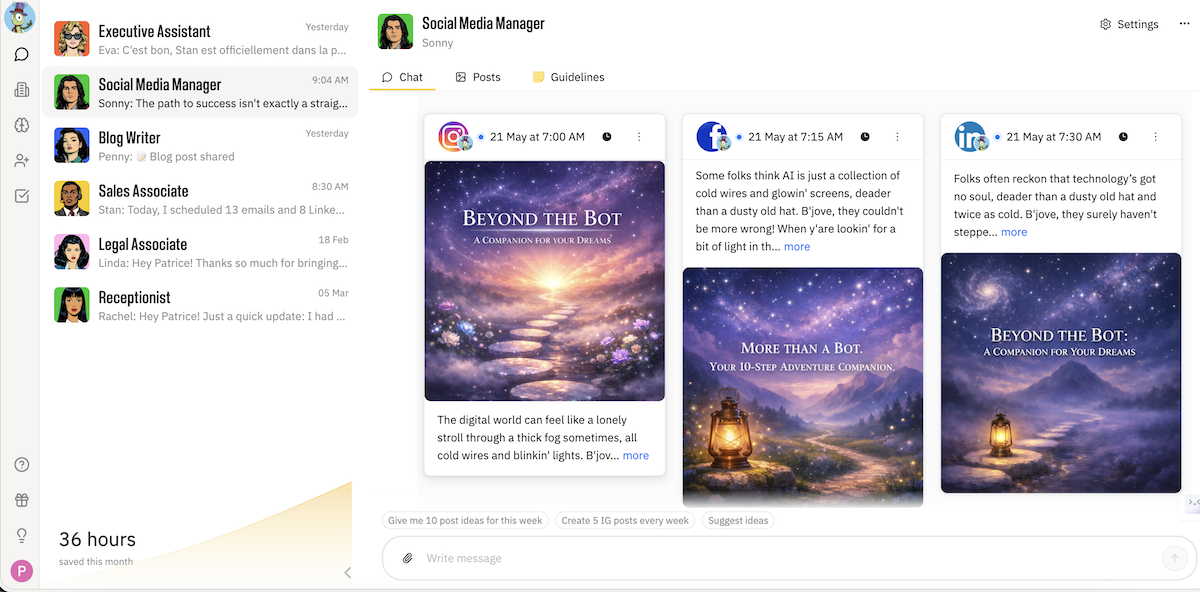Switch to the Guidelines tab
Viewport: 1200px width, 592px height.
point(568,77)
